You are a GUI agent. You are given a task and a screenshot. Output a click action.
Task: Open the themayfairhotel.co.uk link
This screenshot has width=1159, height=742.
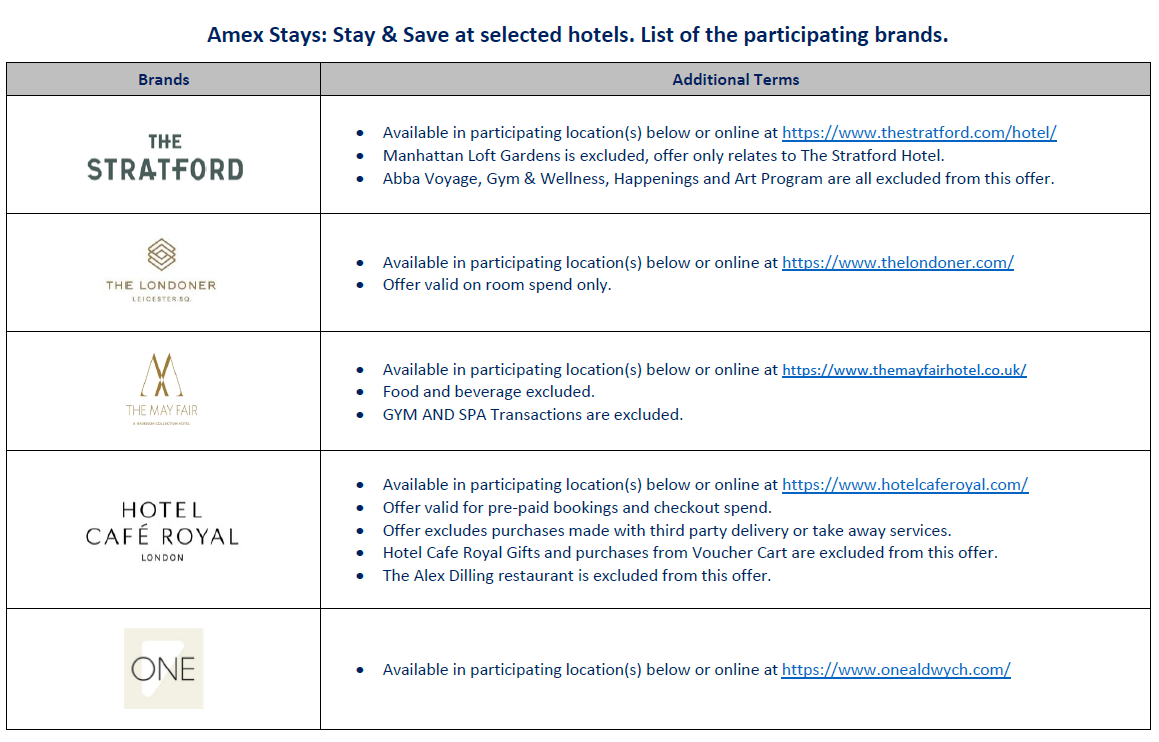pyautogui.click(x=904, y=370)
